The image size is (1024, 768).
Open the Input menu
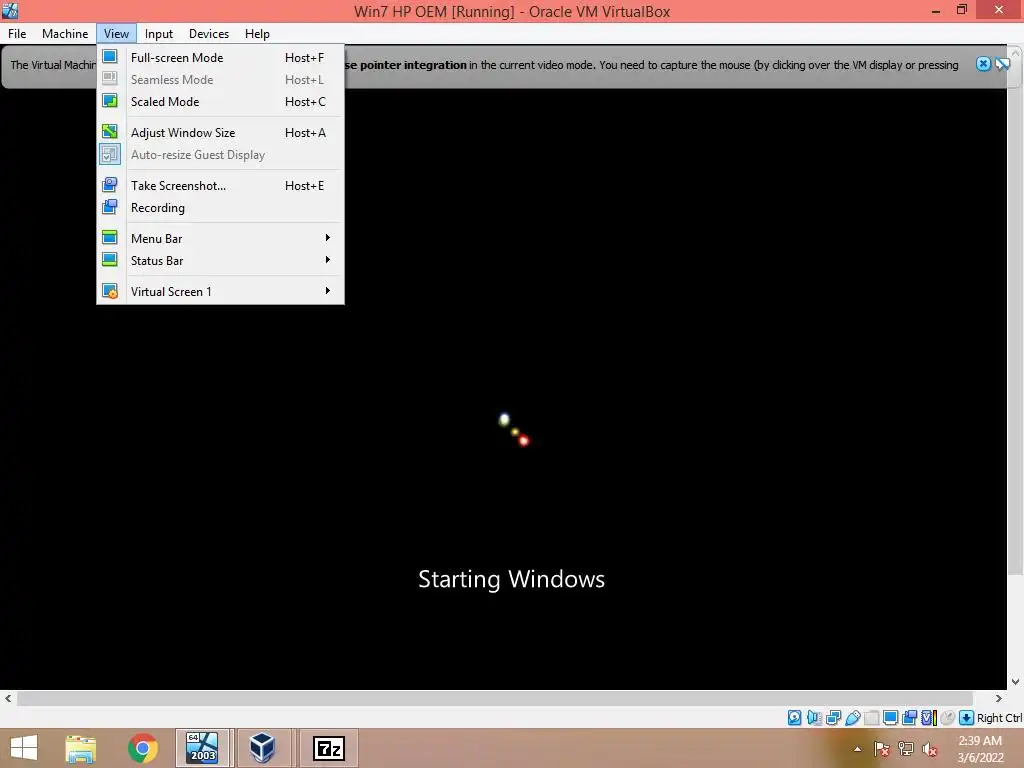click(159, 34)
